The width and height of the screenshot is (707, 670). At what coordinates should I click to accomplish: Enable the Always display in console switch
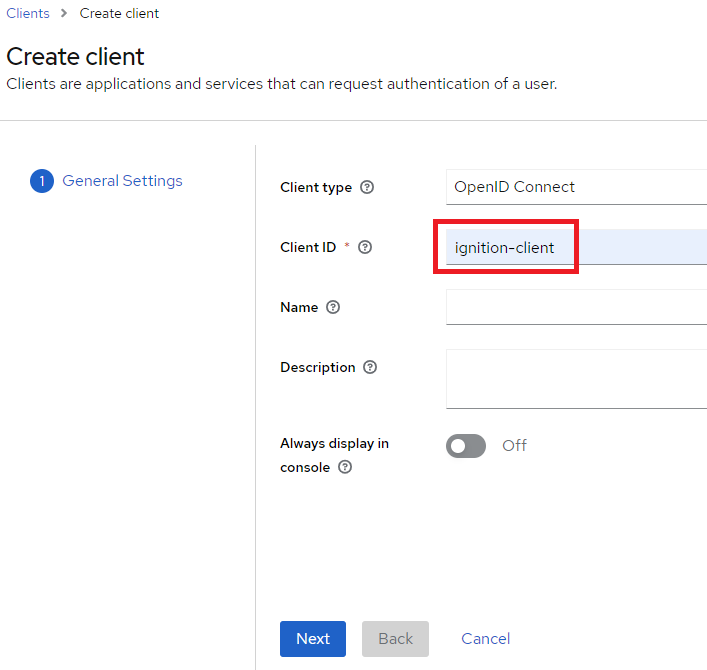466,446
